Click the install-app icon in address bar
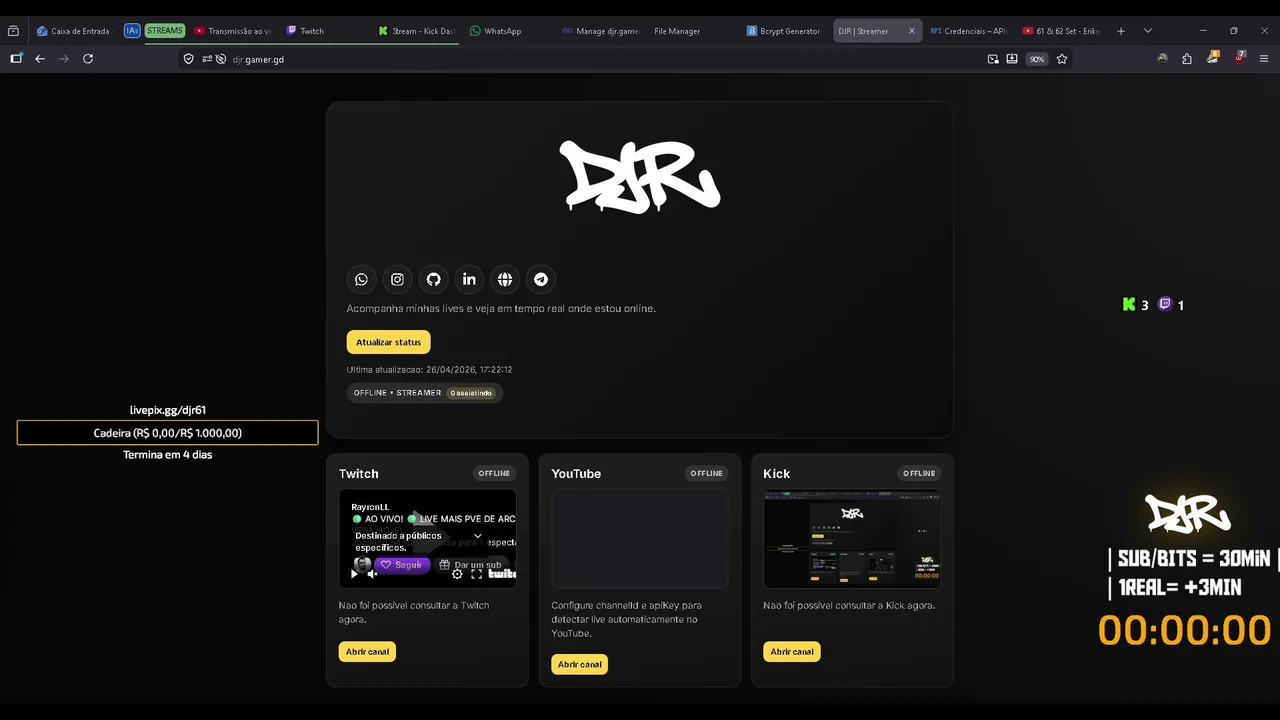This screenshot has width=1280, height=720. pos(1012,59)
